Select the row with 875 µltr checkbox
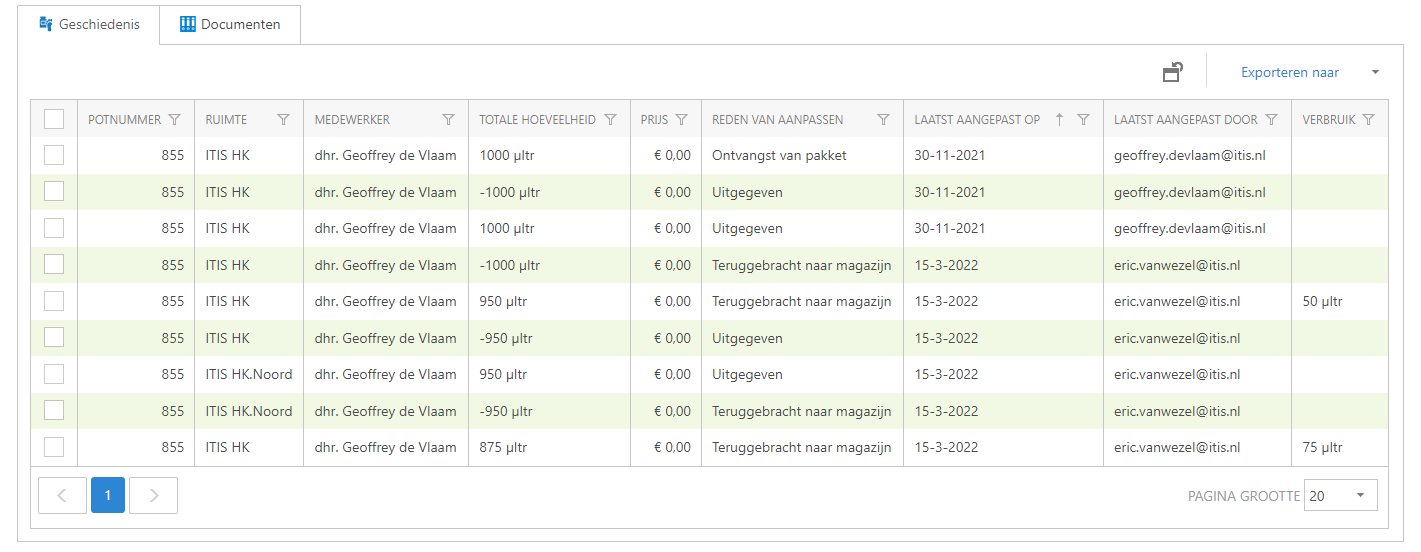 click(x=54, y=447)
